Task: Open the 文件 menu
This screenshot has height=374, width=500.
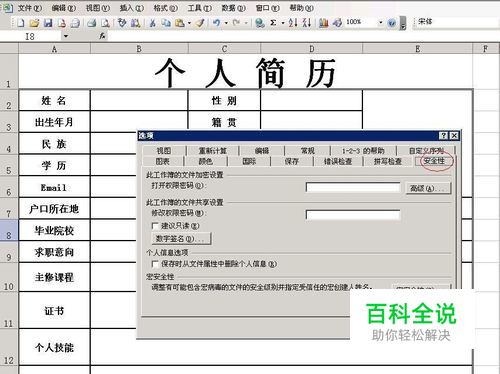Action: (x=30, y=8)
